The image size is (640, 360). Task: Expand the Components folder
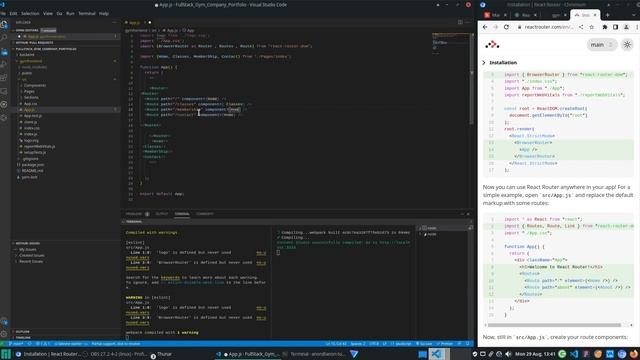[34, 85]
